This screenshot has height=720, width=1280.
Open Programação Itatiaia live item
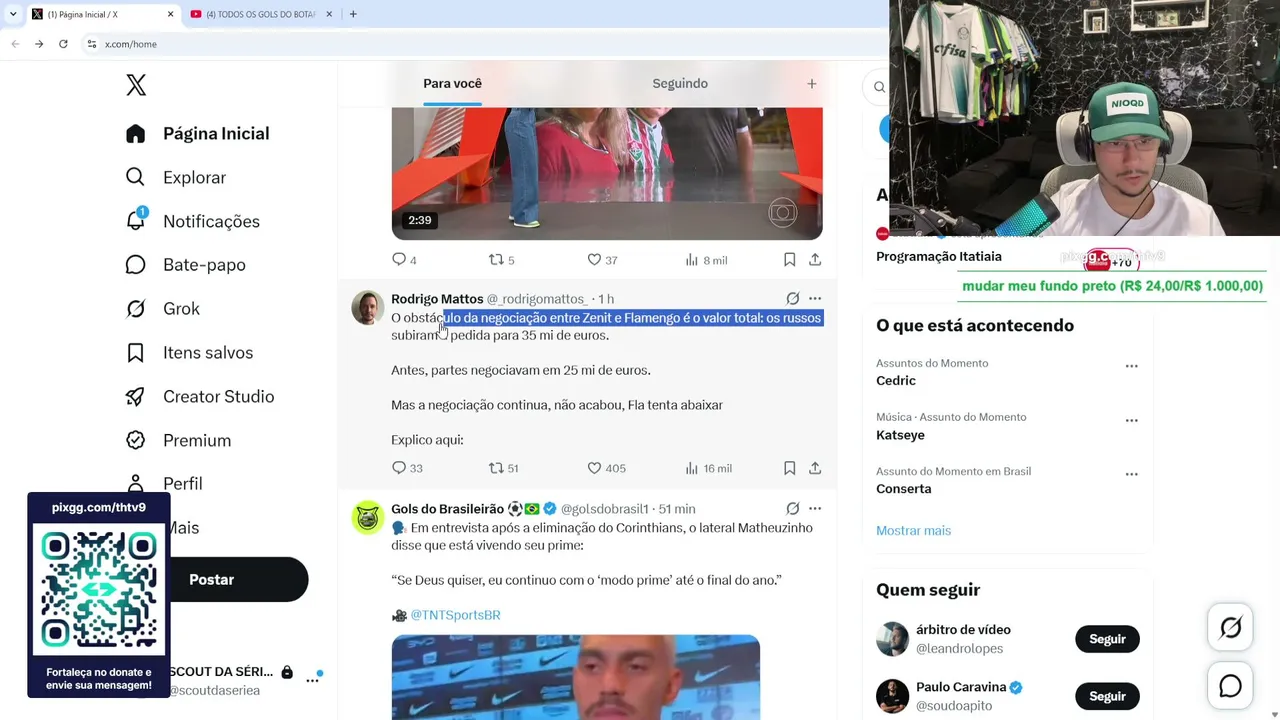click(x=939, y=256)
